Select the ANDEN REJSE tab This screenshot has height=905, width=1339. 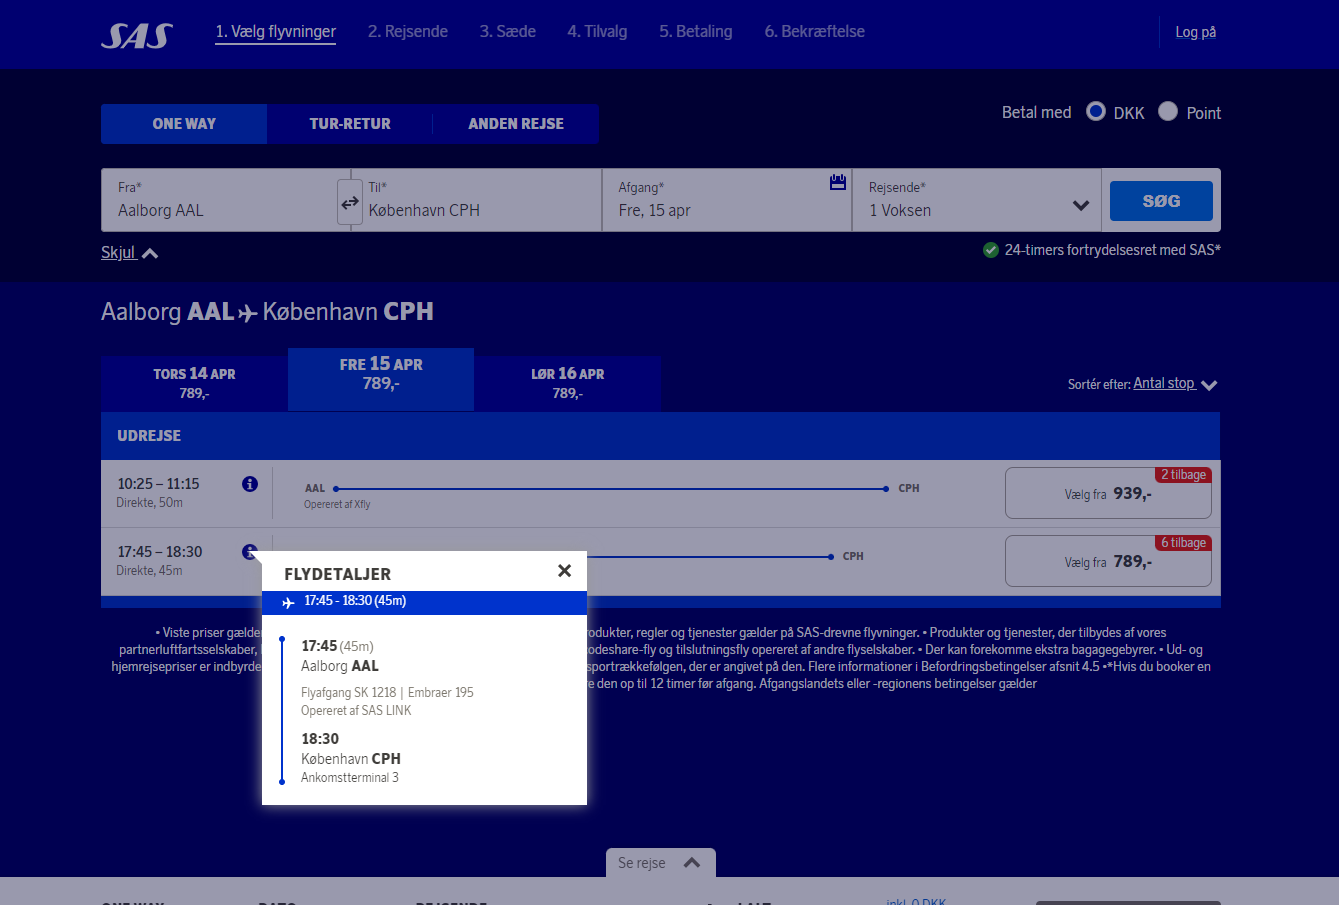pos(516,124)
